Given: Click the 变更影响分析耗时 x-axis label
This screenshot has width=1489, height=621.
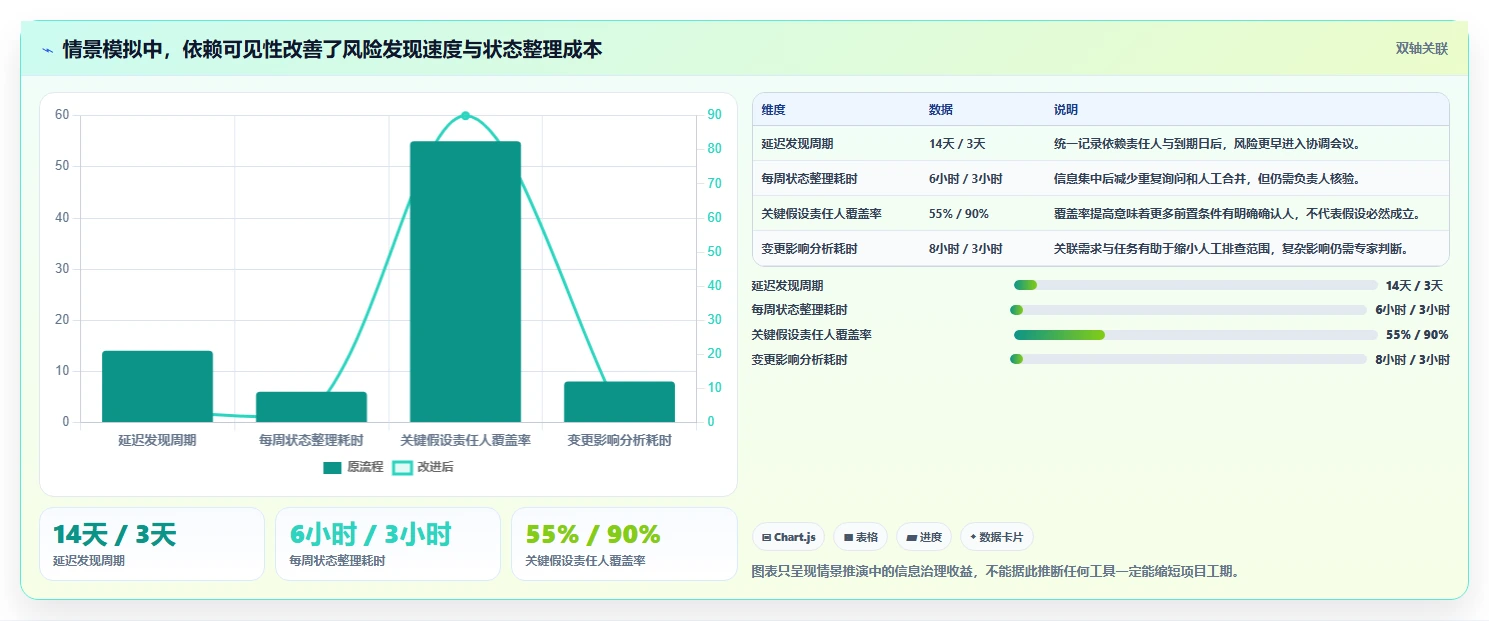Looking at the screenshot, I should [619, 440].
